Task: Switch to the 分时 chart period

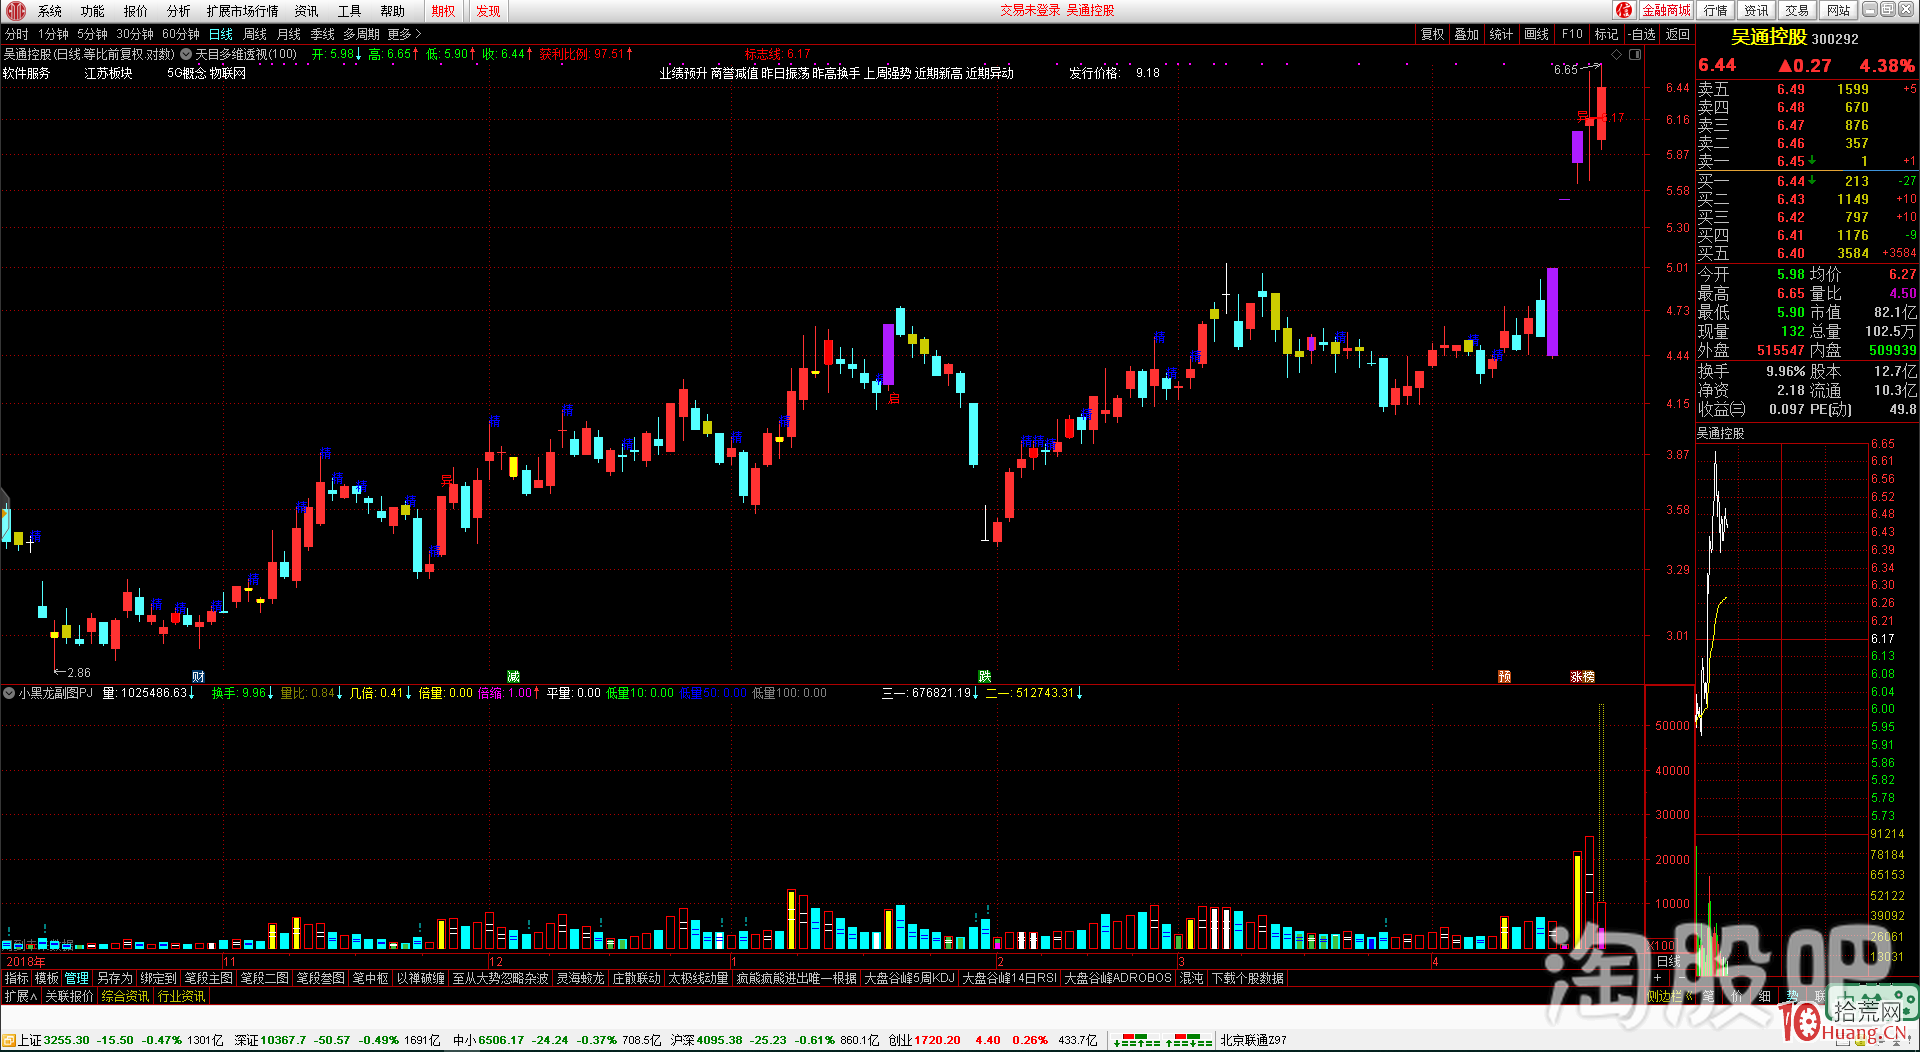Action: click(17, 34)
